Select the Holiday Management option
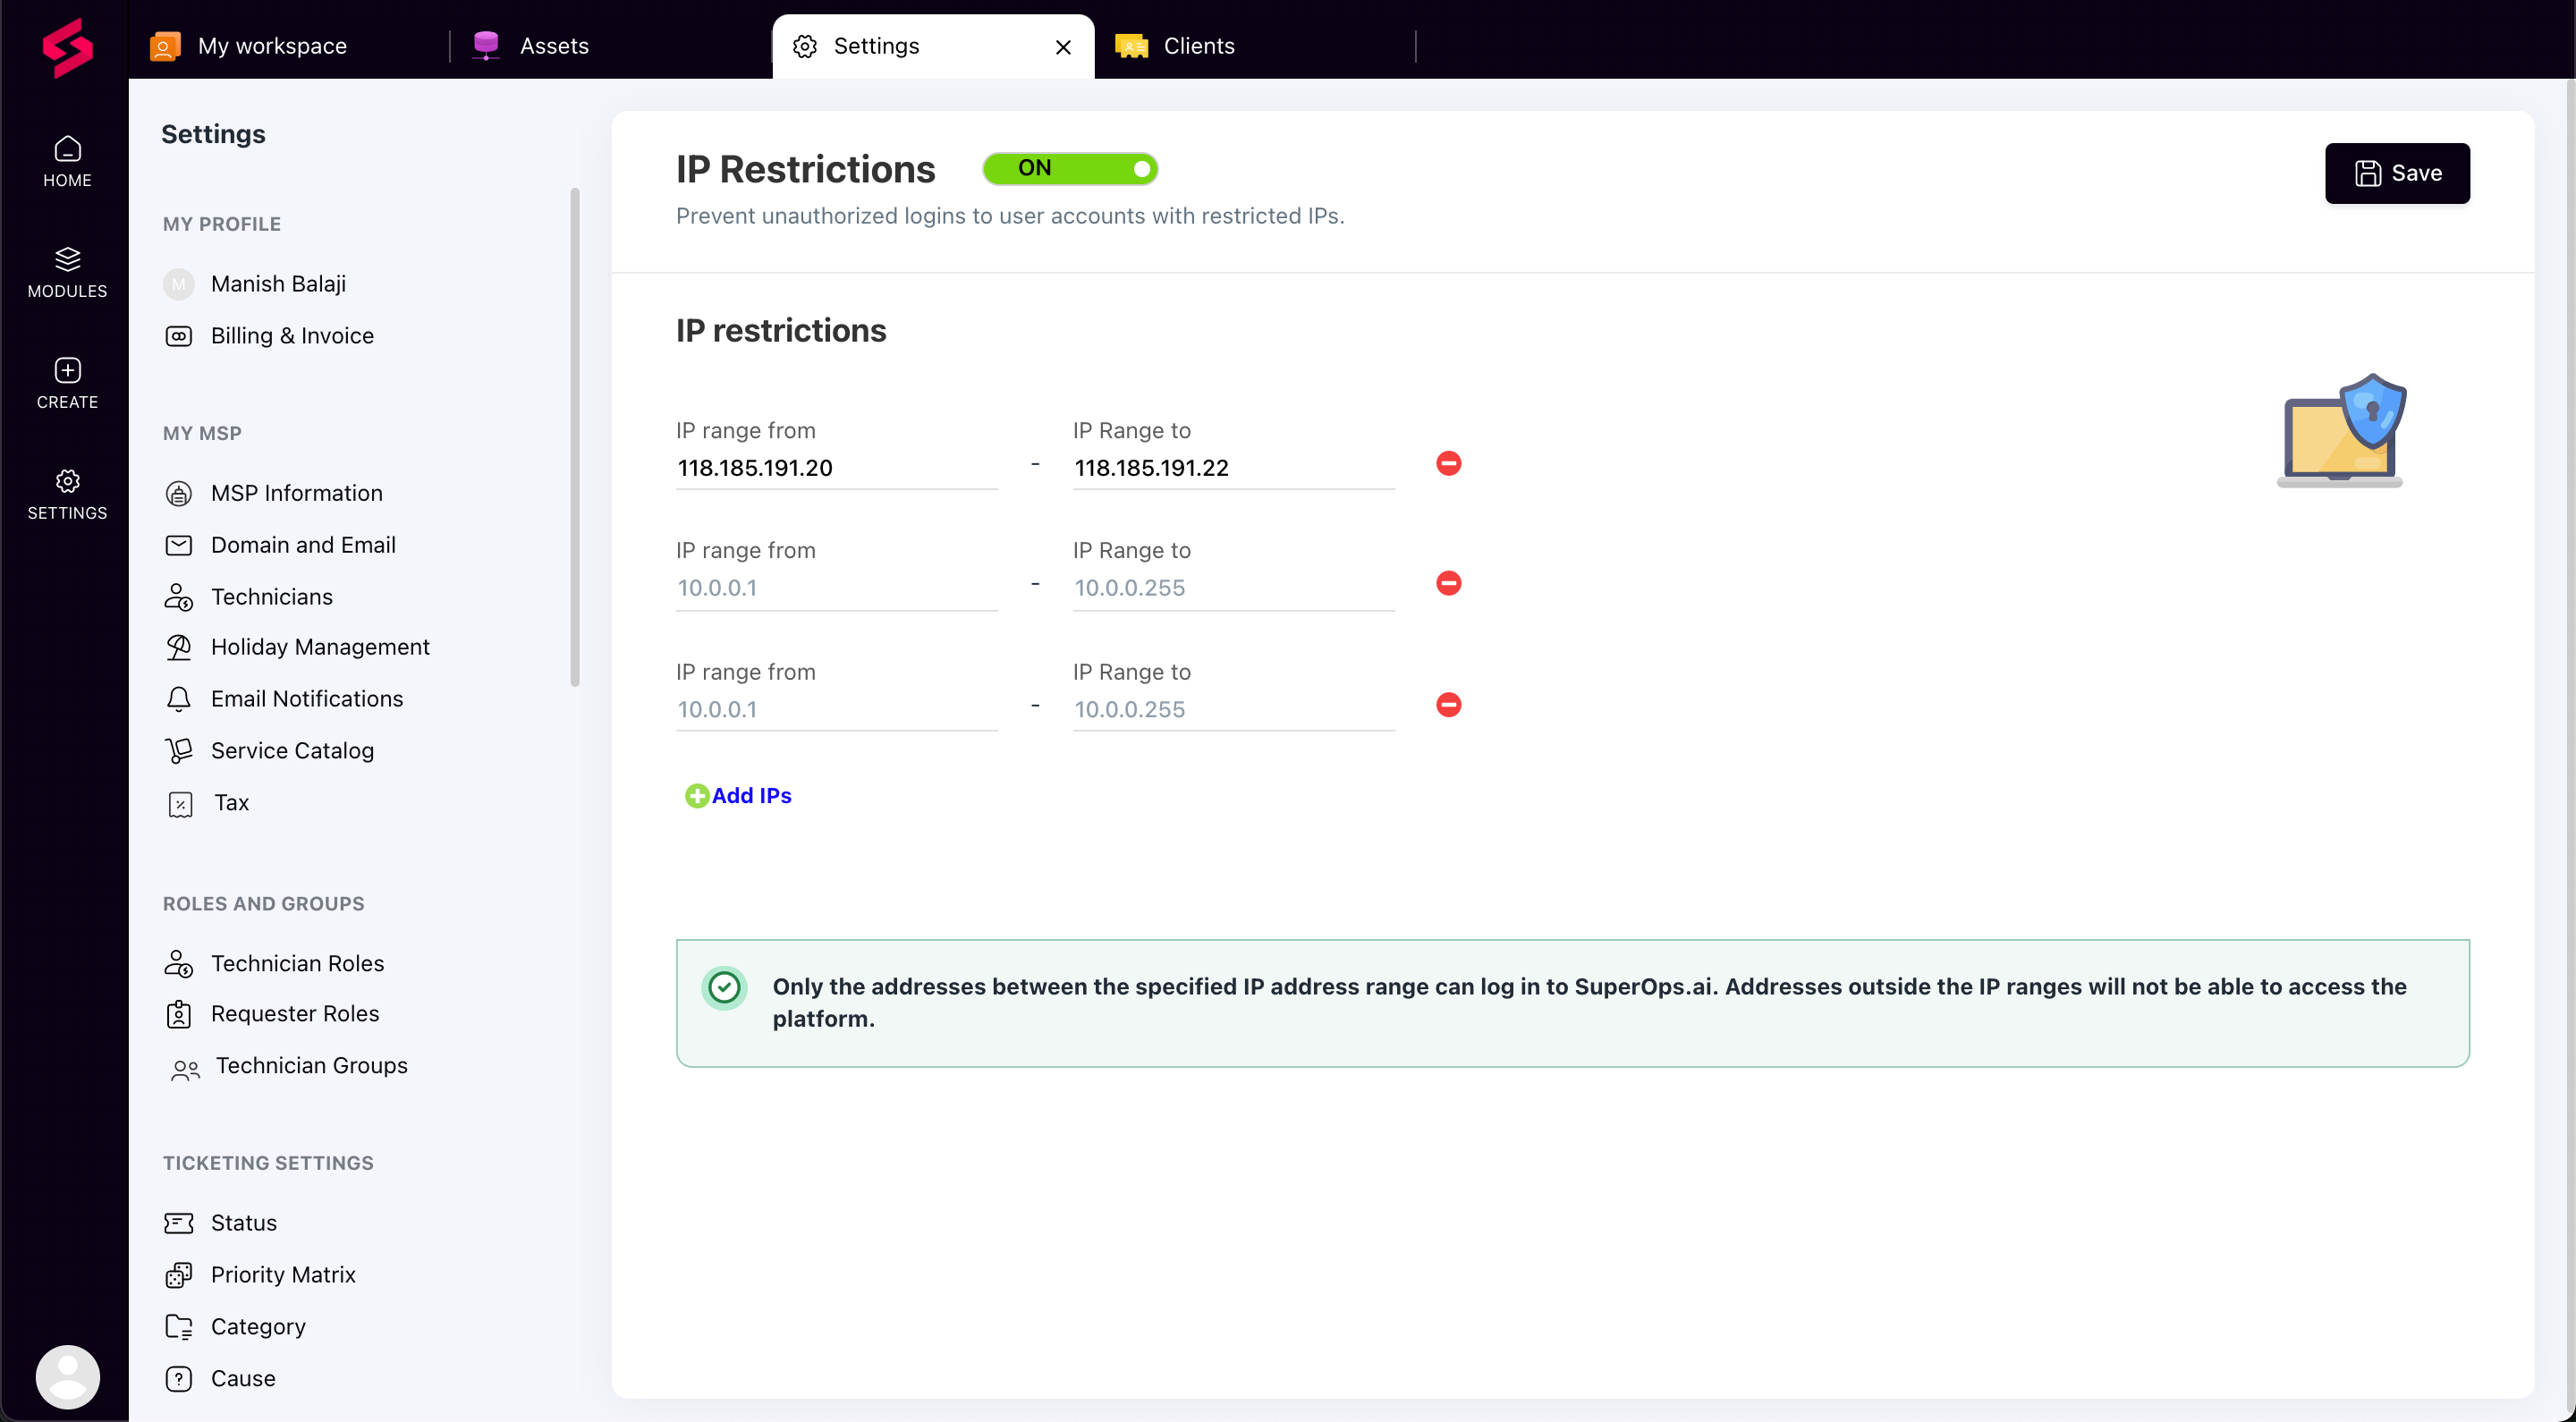This screenshot has height=1422, width=2576. pos(320,646)
